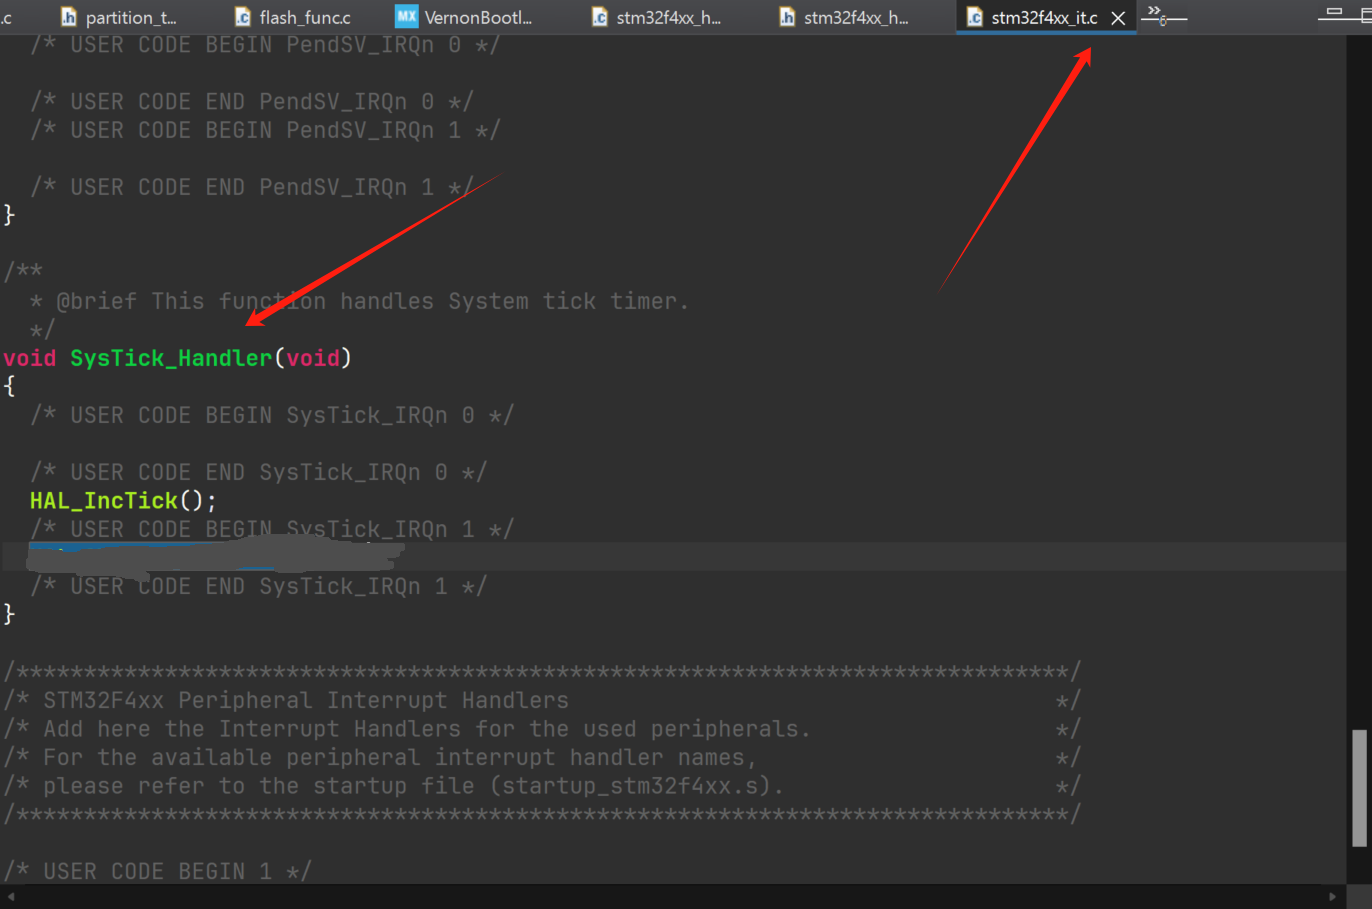Click the C file icon on flash_func.c tab
Screen dimensions: 1372x909
(x=242, y=17)
